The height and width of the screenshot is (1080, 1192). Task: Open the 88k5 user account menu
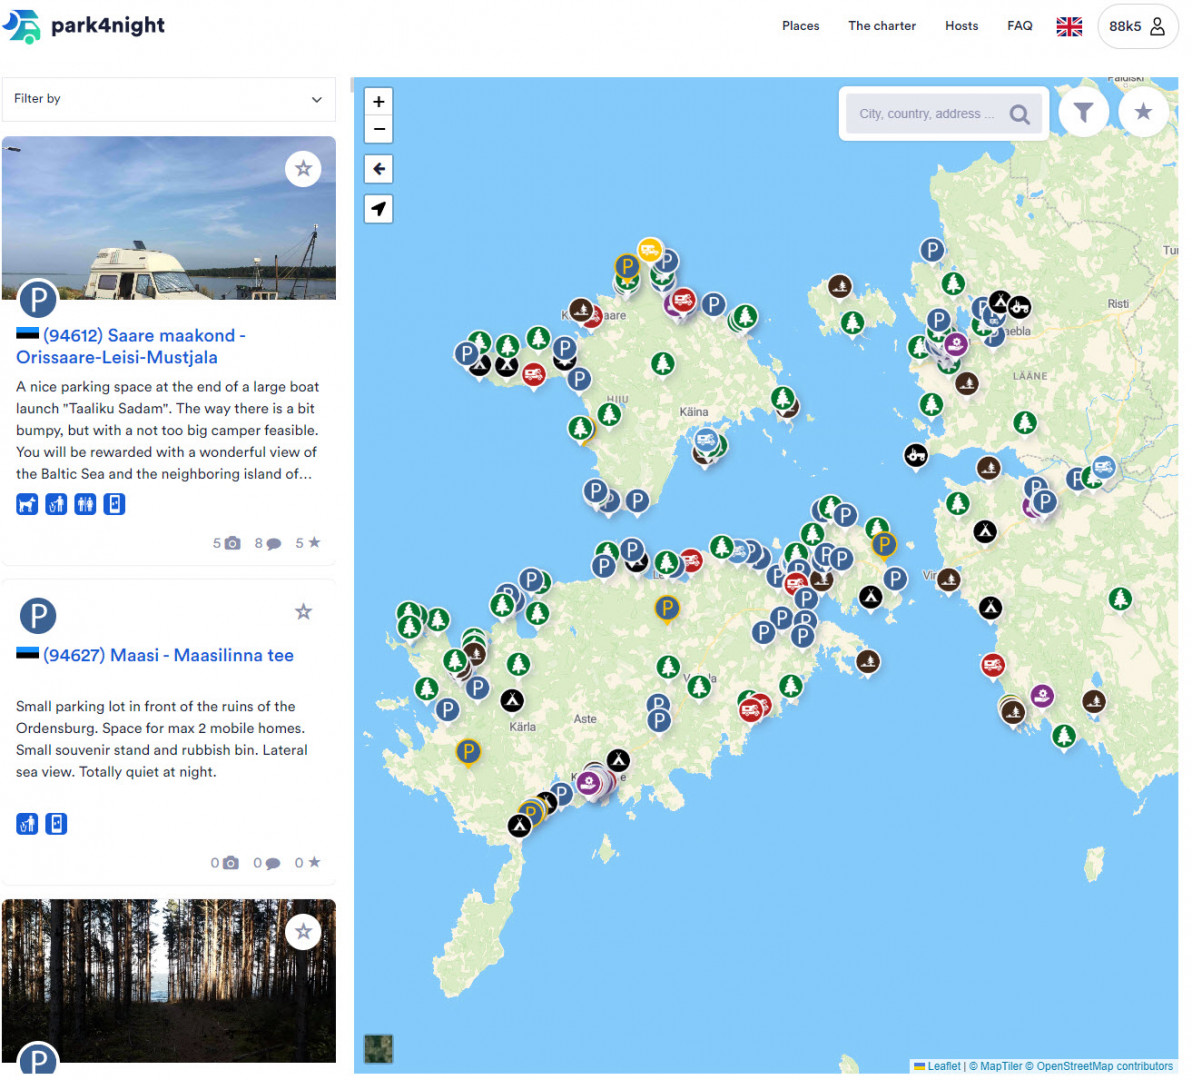pyautogui.click(x=1137, y=26)
